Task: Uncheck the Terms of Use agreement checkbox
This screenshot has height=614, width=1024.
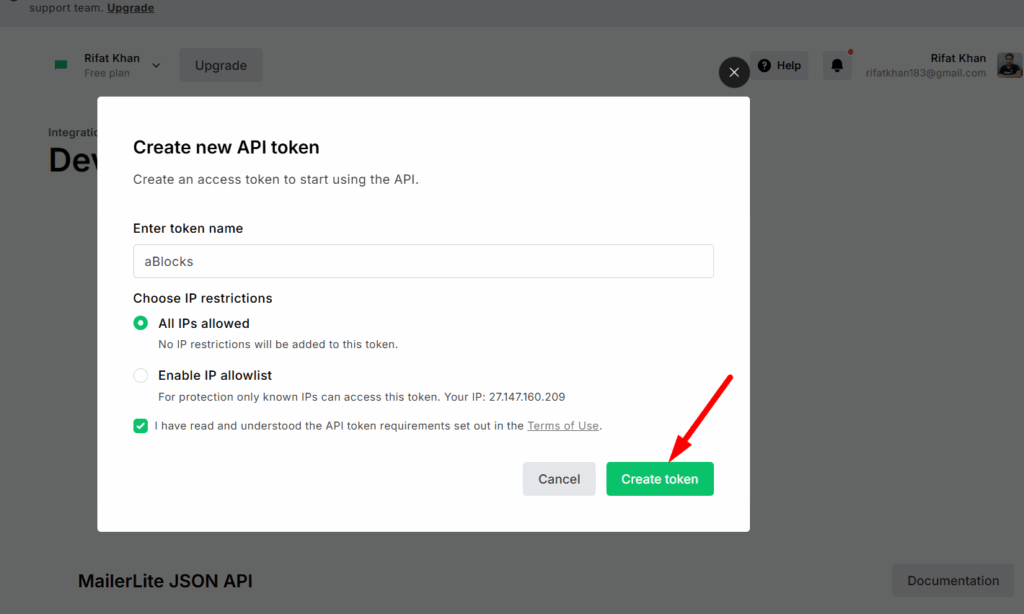Action: pos(140,426)
